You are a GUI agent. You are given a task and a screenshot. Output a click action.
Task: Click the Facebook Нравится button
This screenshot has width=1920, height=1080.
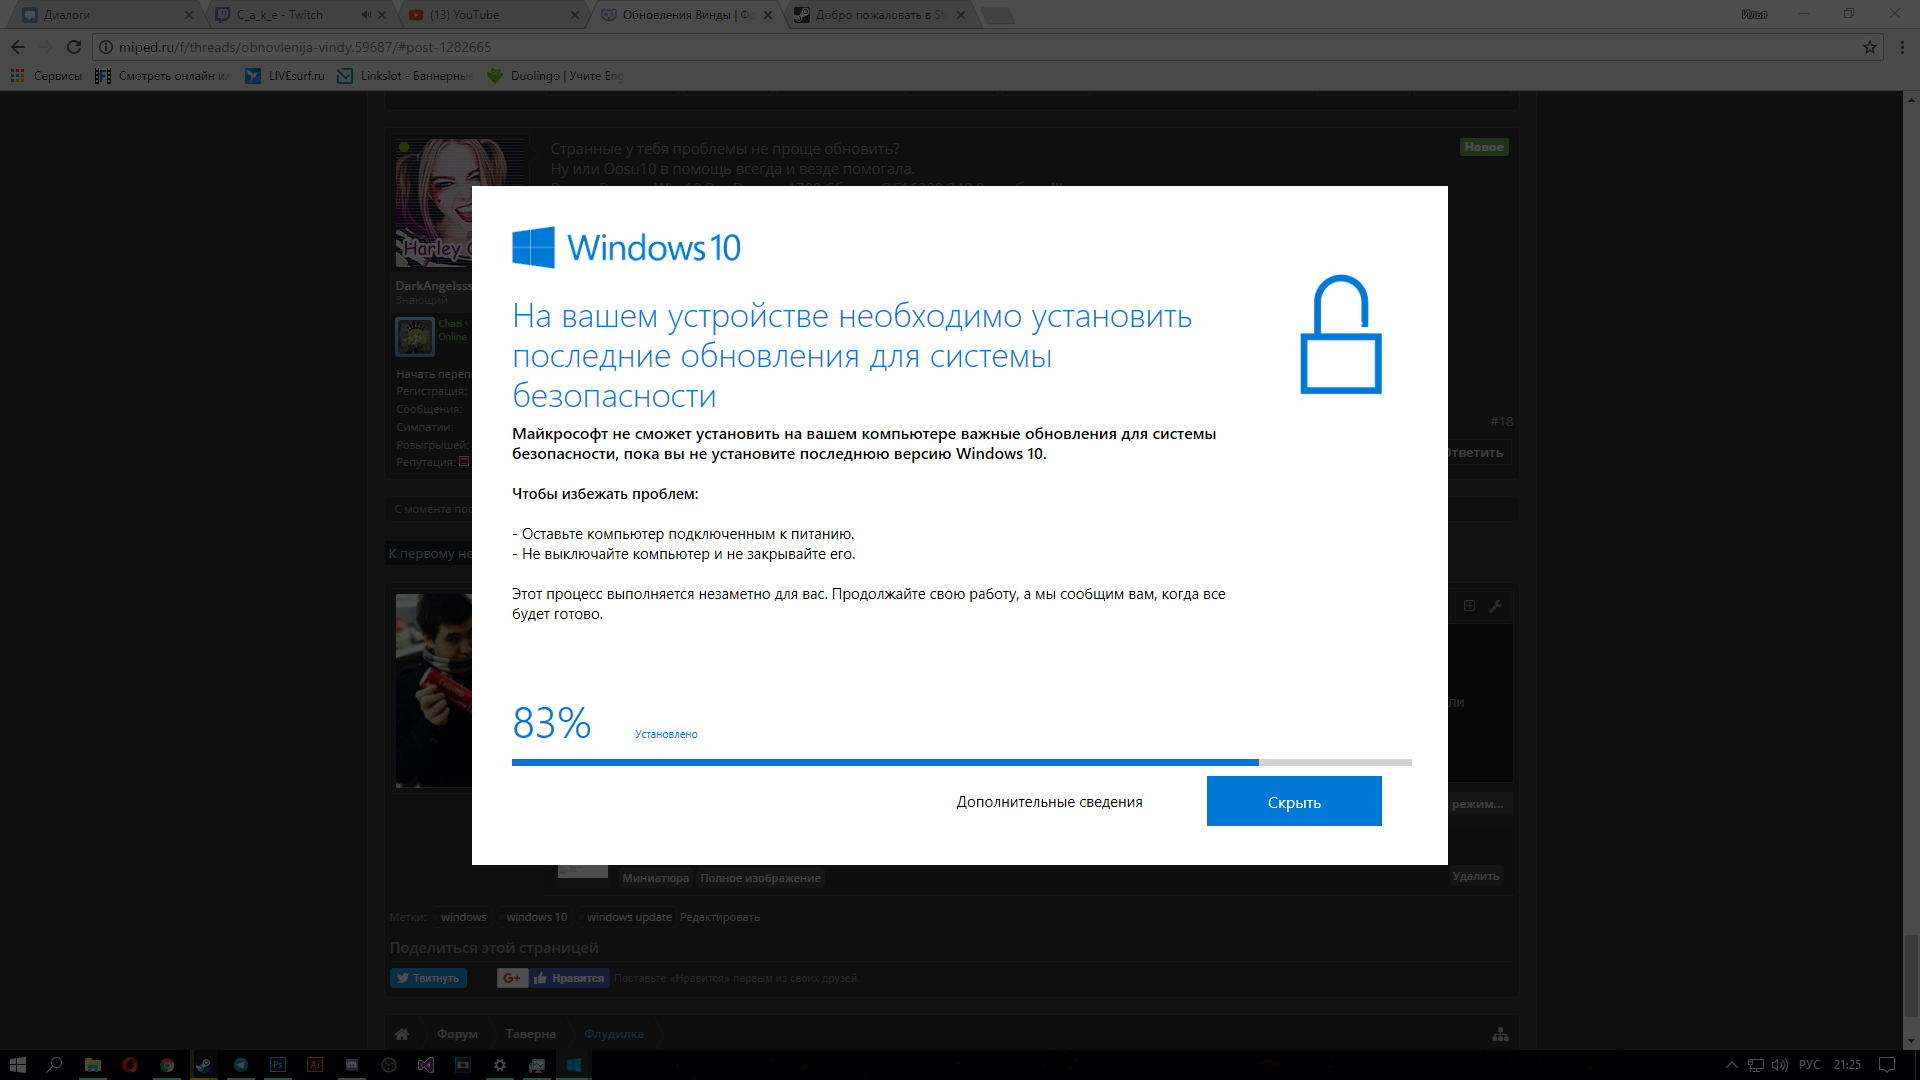[x=569, y=978]
